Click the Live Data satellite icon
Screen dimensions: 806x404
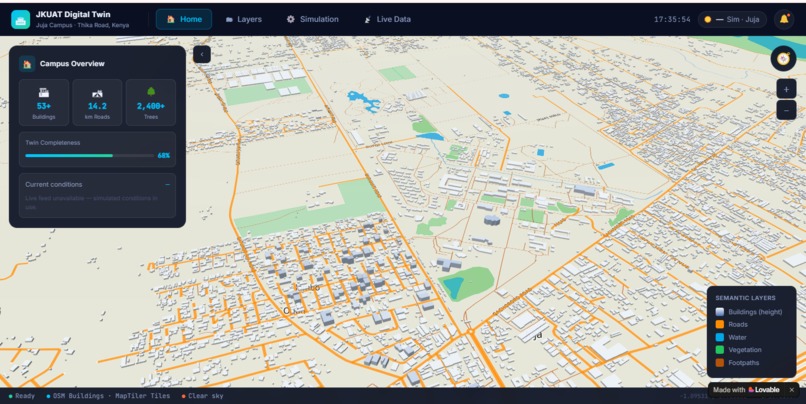point(368,20)
